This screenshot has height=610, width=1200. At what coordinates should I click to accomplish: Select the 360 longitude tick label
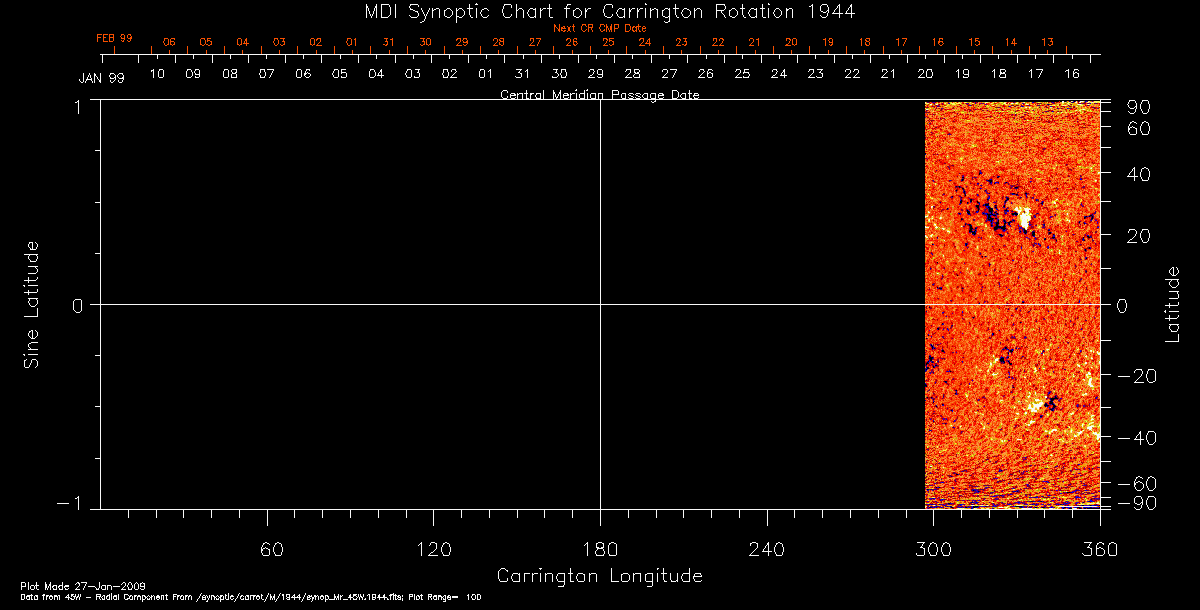tap(1099, 548)
